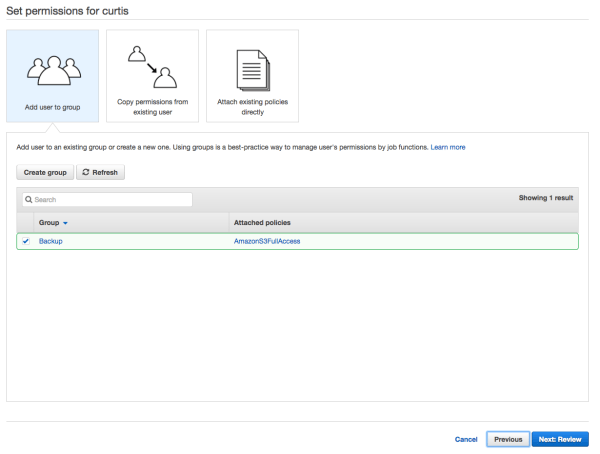Click the magnifier icon in search box
Screen dimensions: 600x454
tap(29, 200)
